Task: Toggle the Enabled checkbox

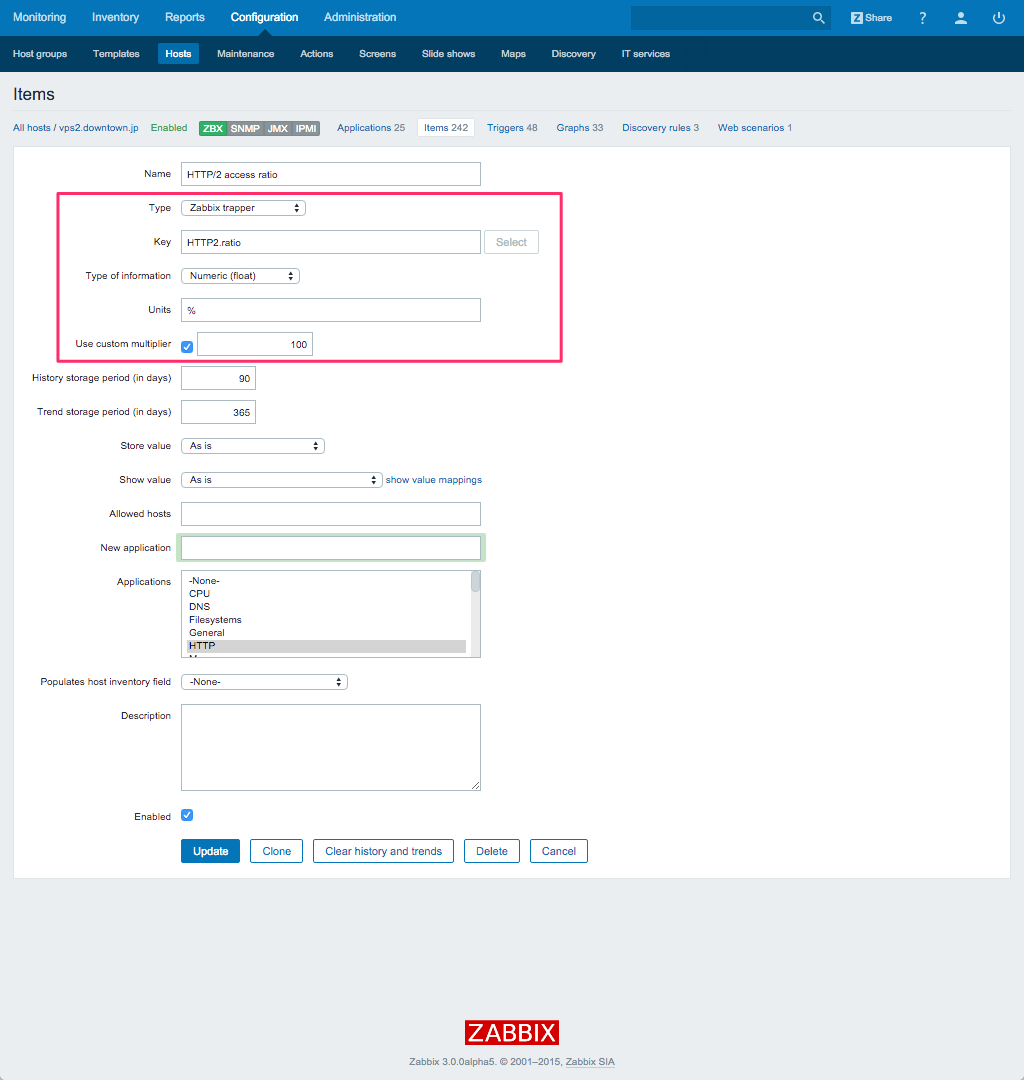Action: click(187, 815)
